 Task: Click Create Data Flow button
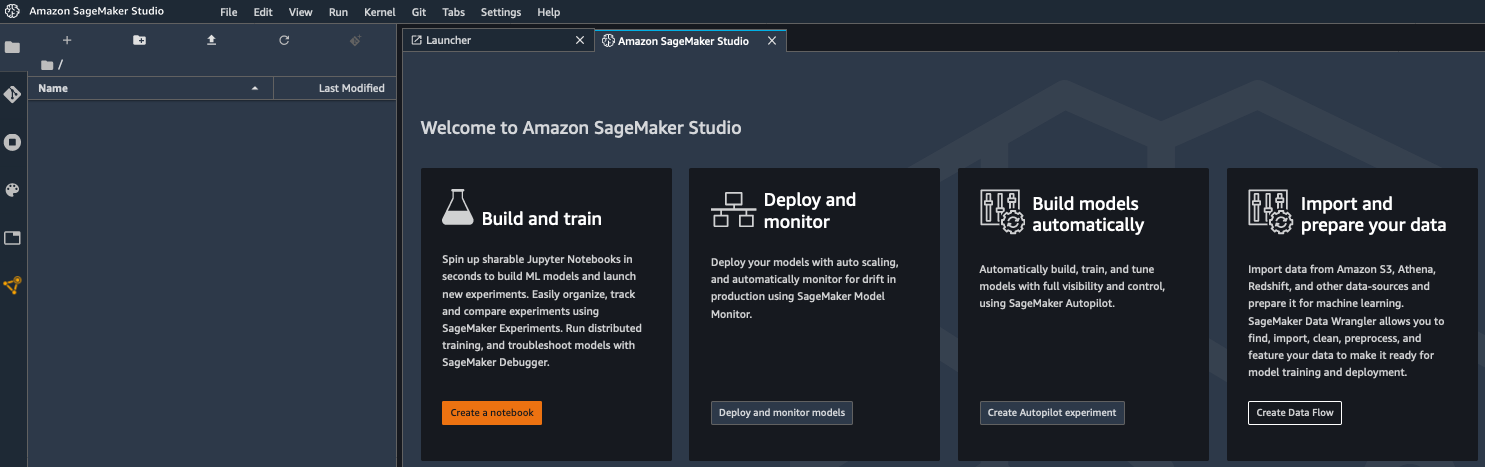click(1295, 413)
